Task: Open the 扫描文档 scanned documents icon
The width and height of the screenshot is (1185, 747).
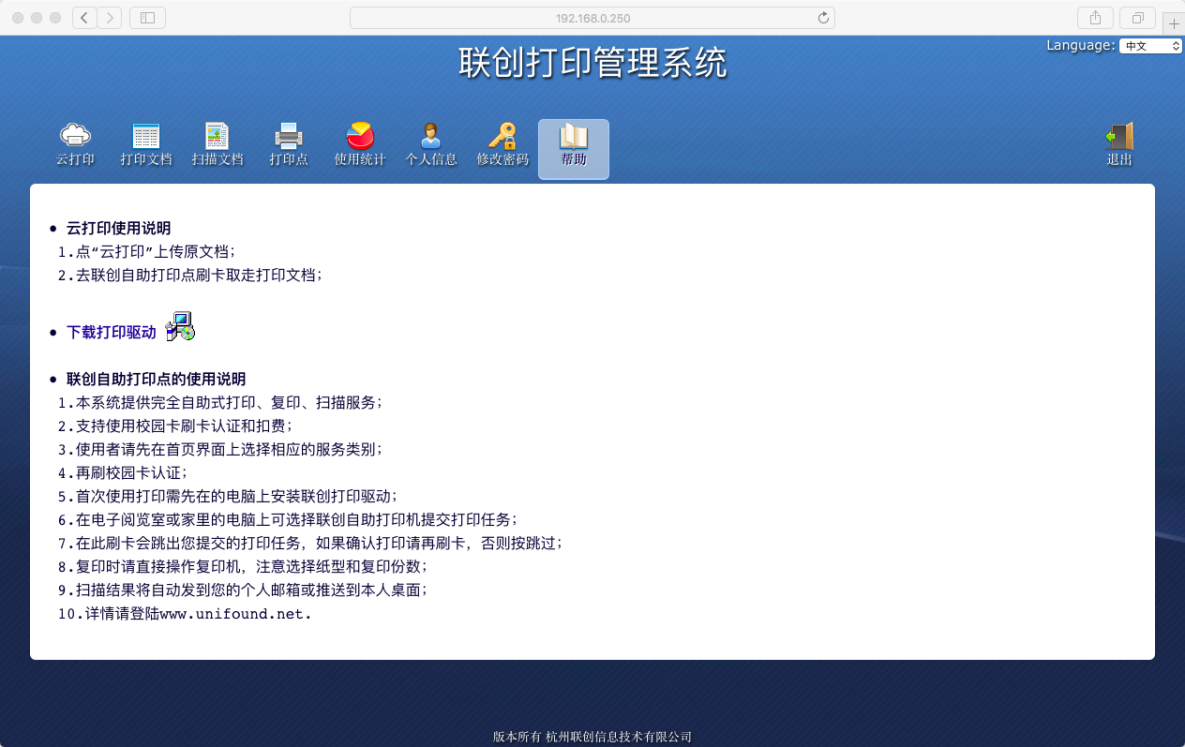Action: 217,136
